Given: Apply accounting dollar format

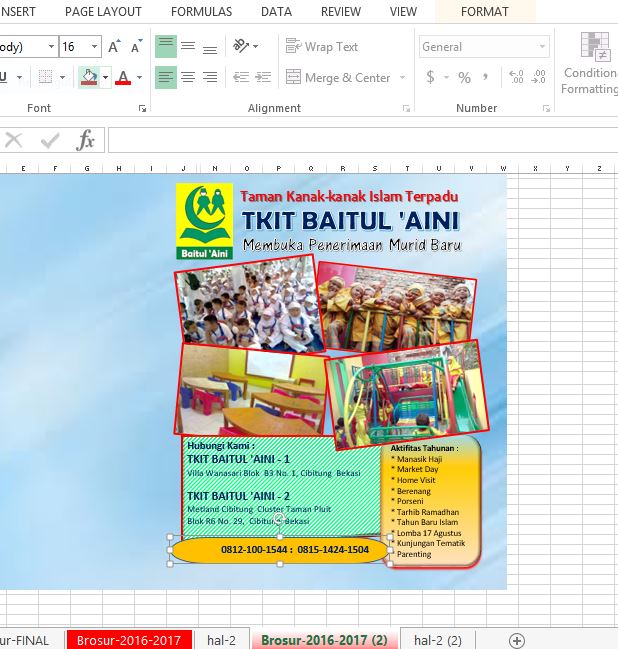Looking at the screenshot, I should click(x=430, y=77).
